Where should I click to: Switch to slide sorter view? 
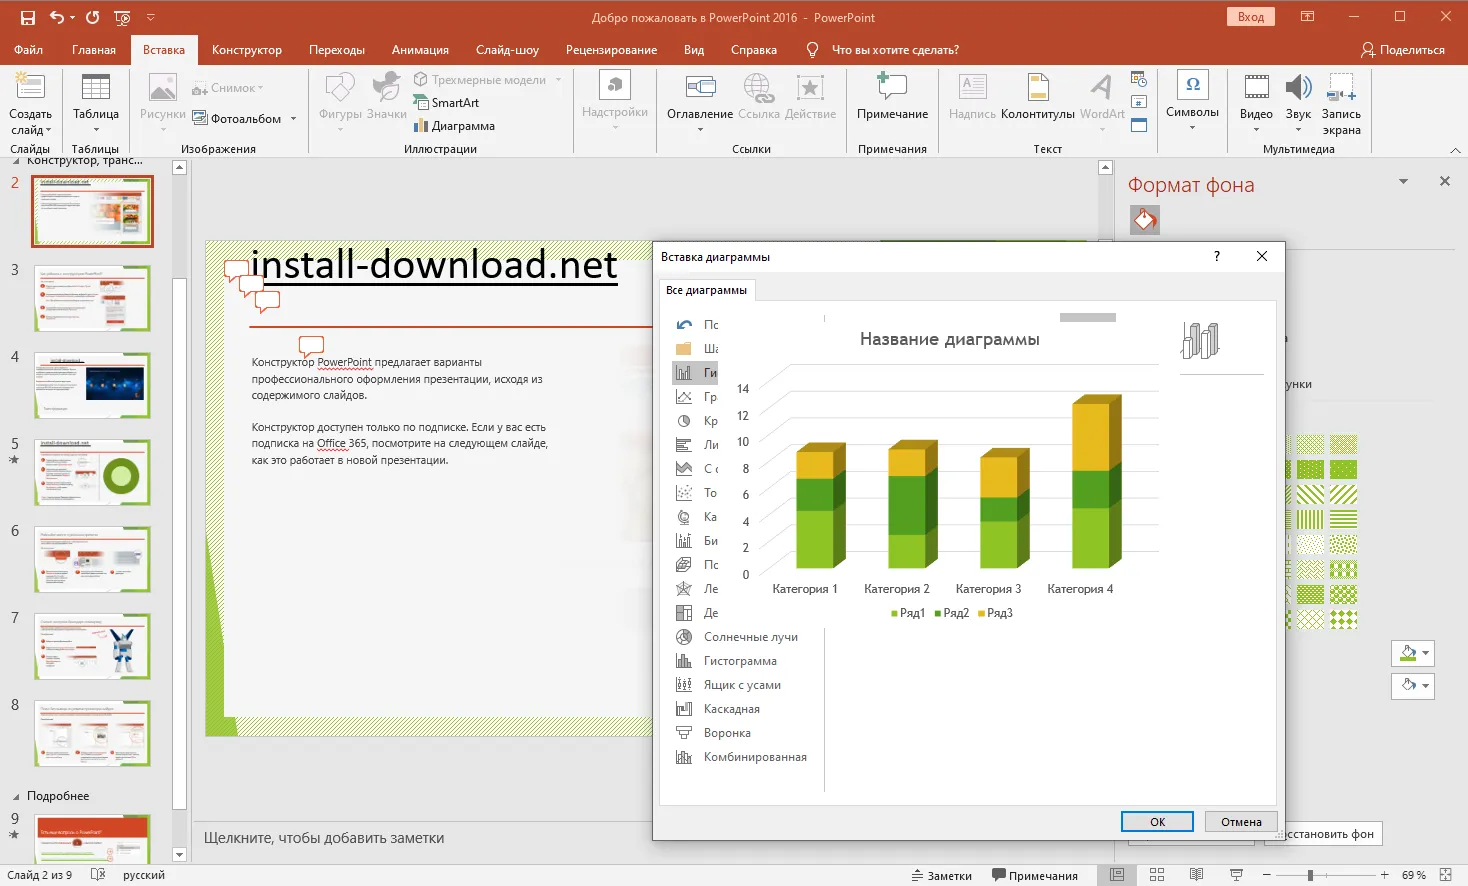tap(1157, 875)
